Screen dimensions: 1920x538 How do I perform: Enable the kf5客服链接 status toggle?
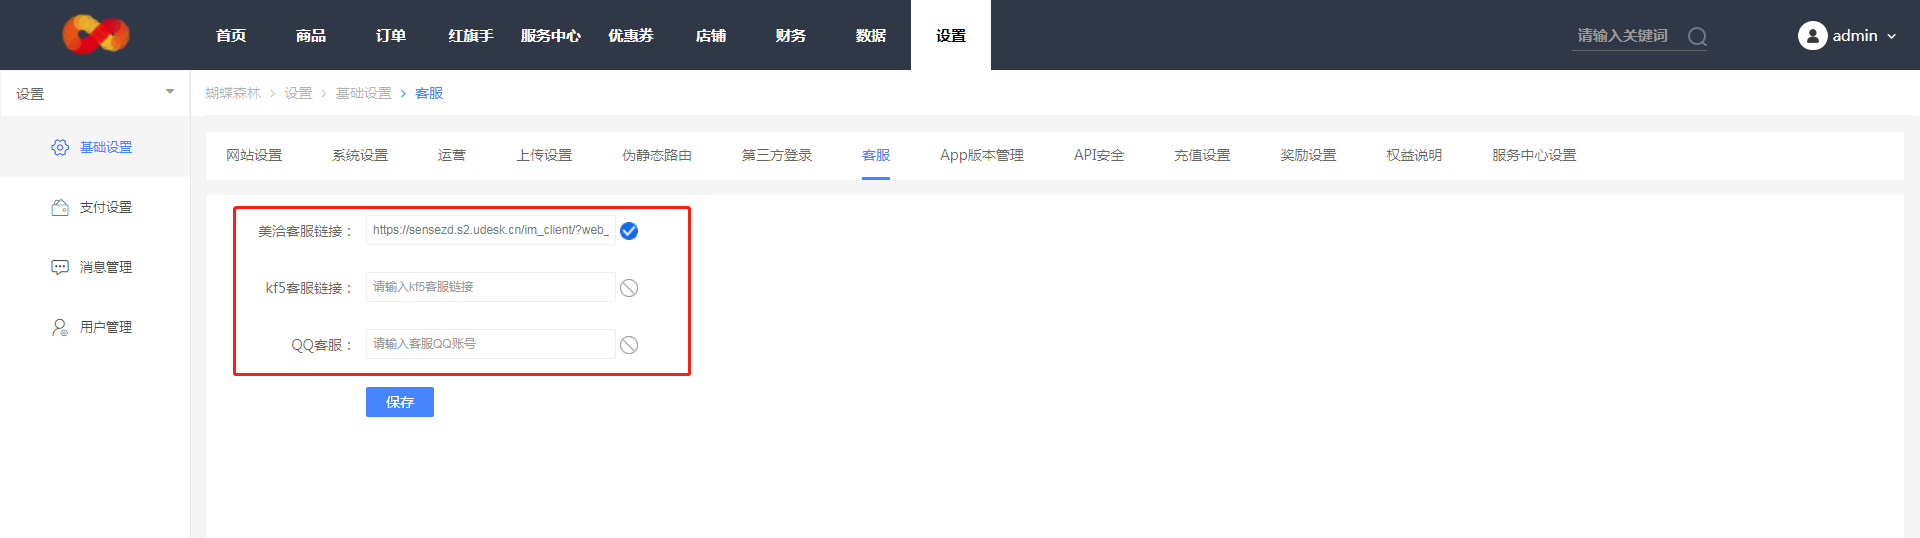(629, 288)
